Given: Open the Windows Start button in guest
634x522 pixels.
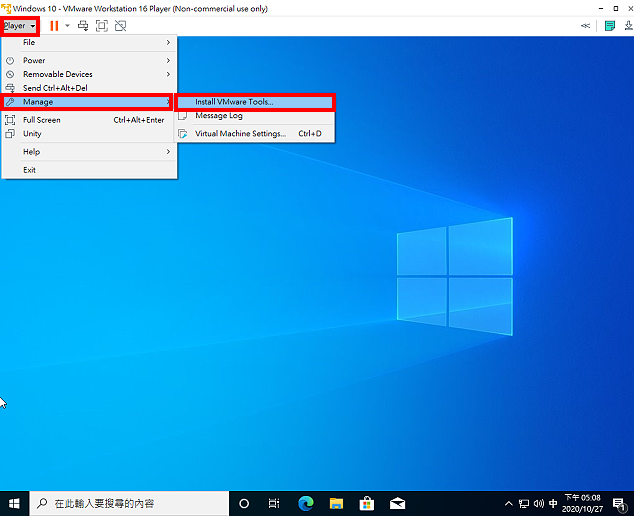Looking at the screenshot, I should tap(14, 504).
